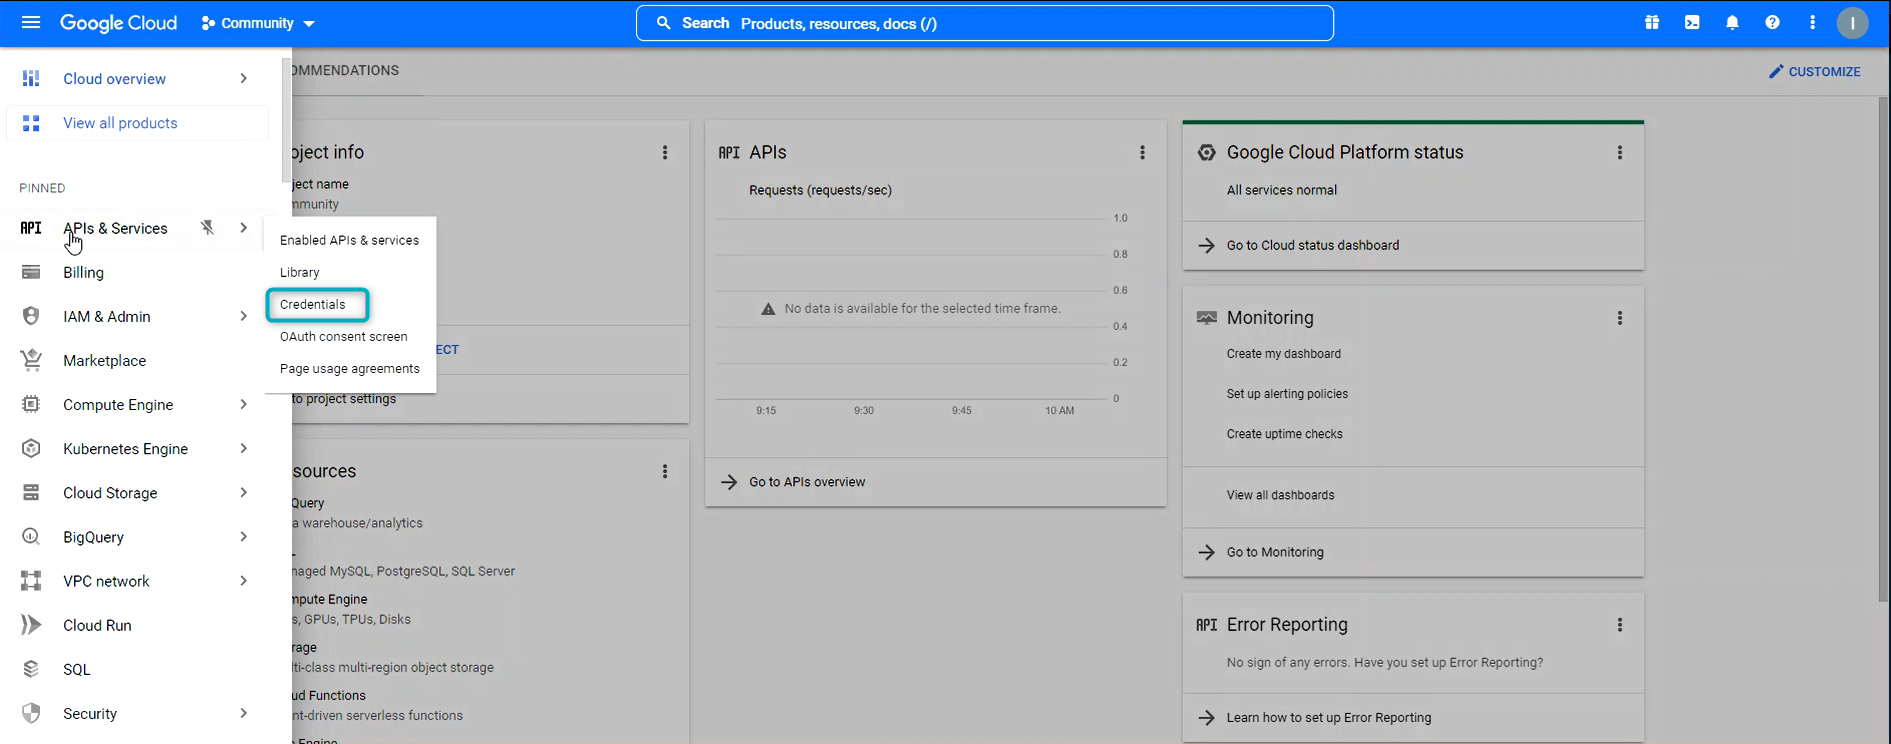Unpin APIs & Services using the pin icon
This screenshot has width=1891, height=744.
point(207,228)
